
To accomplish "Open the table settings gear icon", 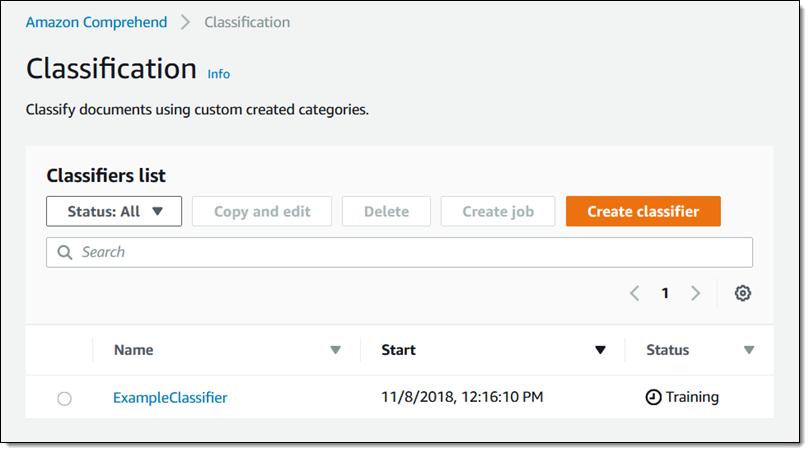I will click(x=742, y=294).
